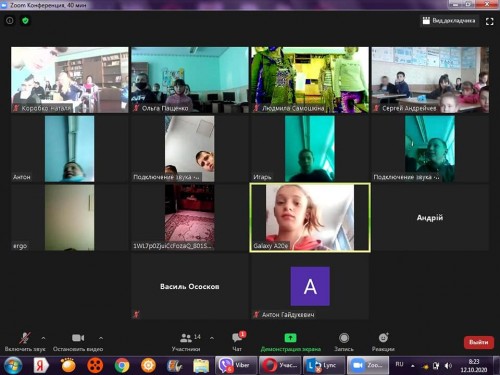Open Viber from the taskbar

click(x=236, y=365)
